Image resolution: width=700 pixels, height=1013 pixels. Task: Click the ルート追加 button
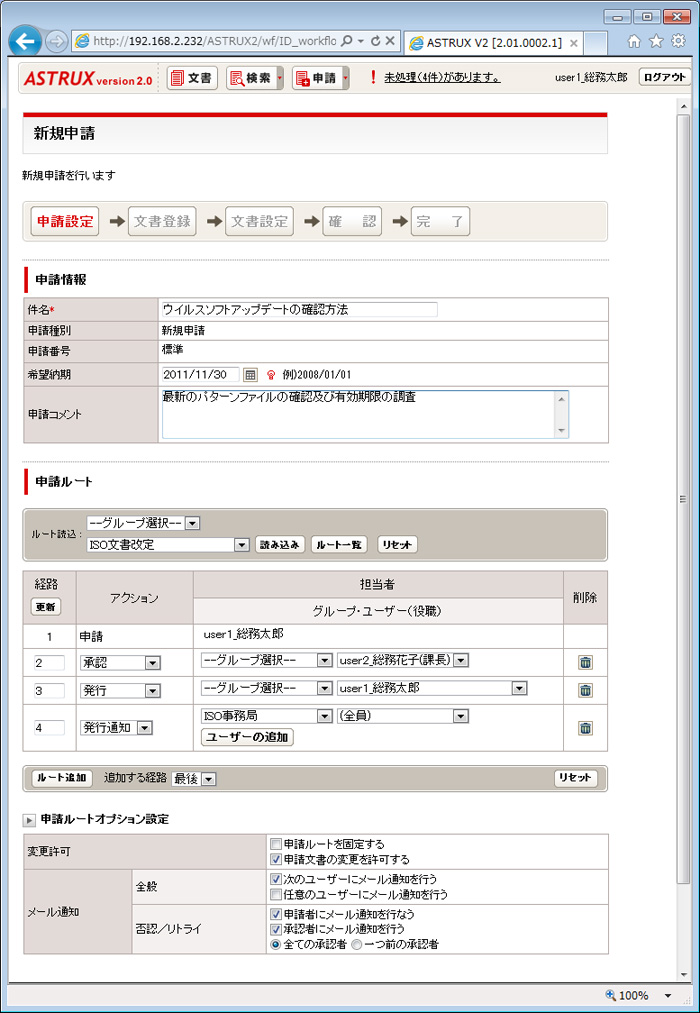click(x=63, y=778)
